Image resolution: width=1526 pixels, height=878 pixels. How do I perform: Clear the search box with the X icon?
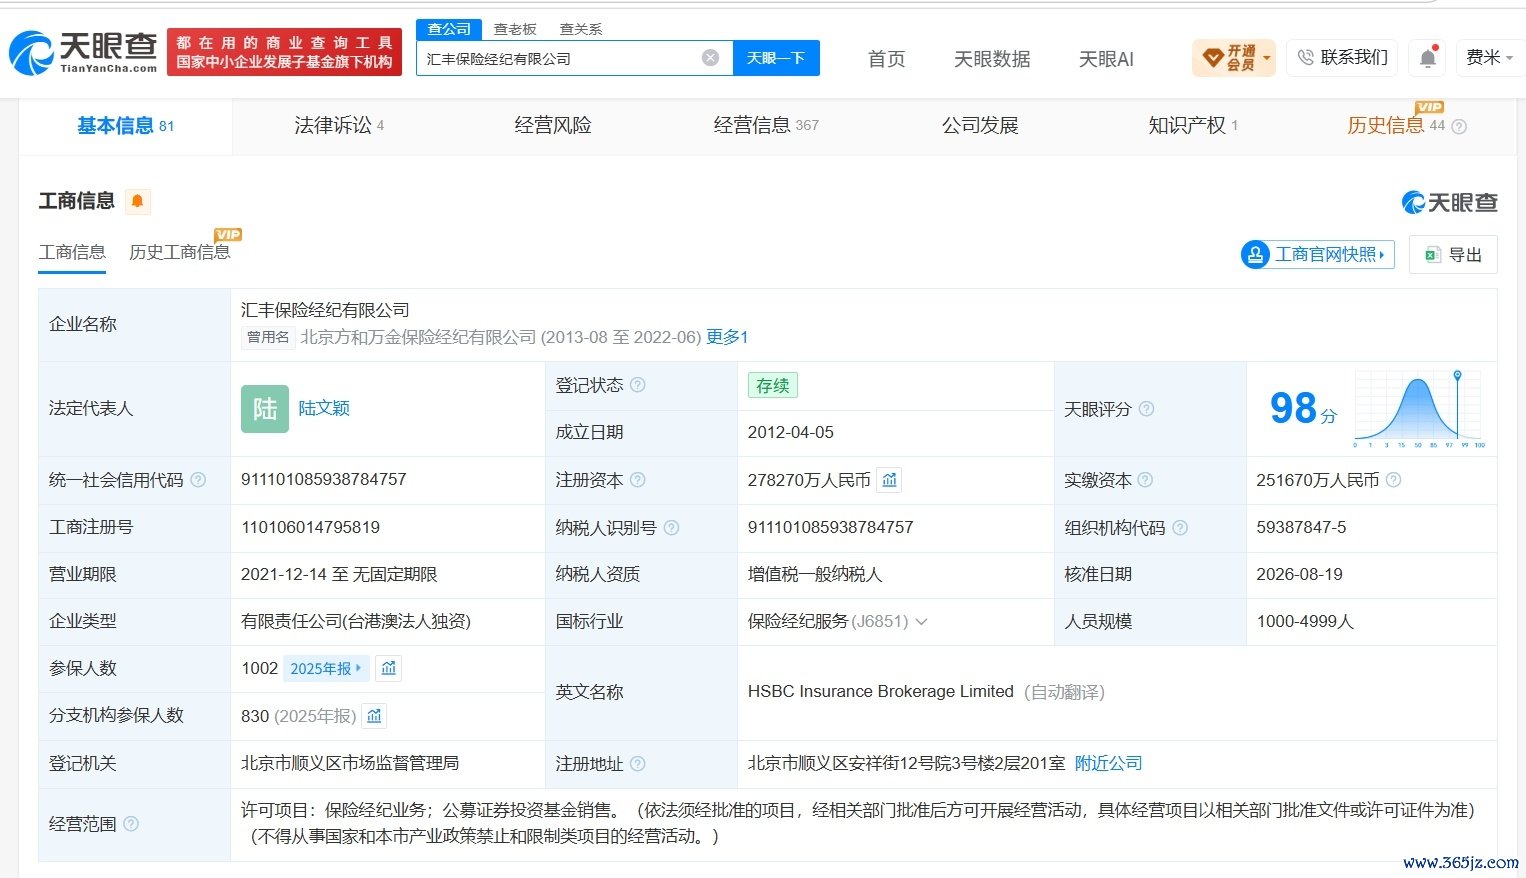710,58
